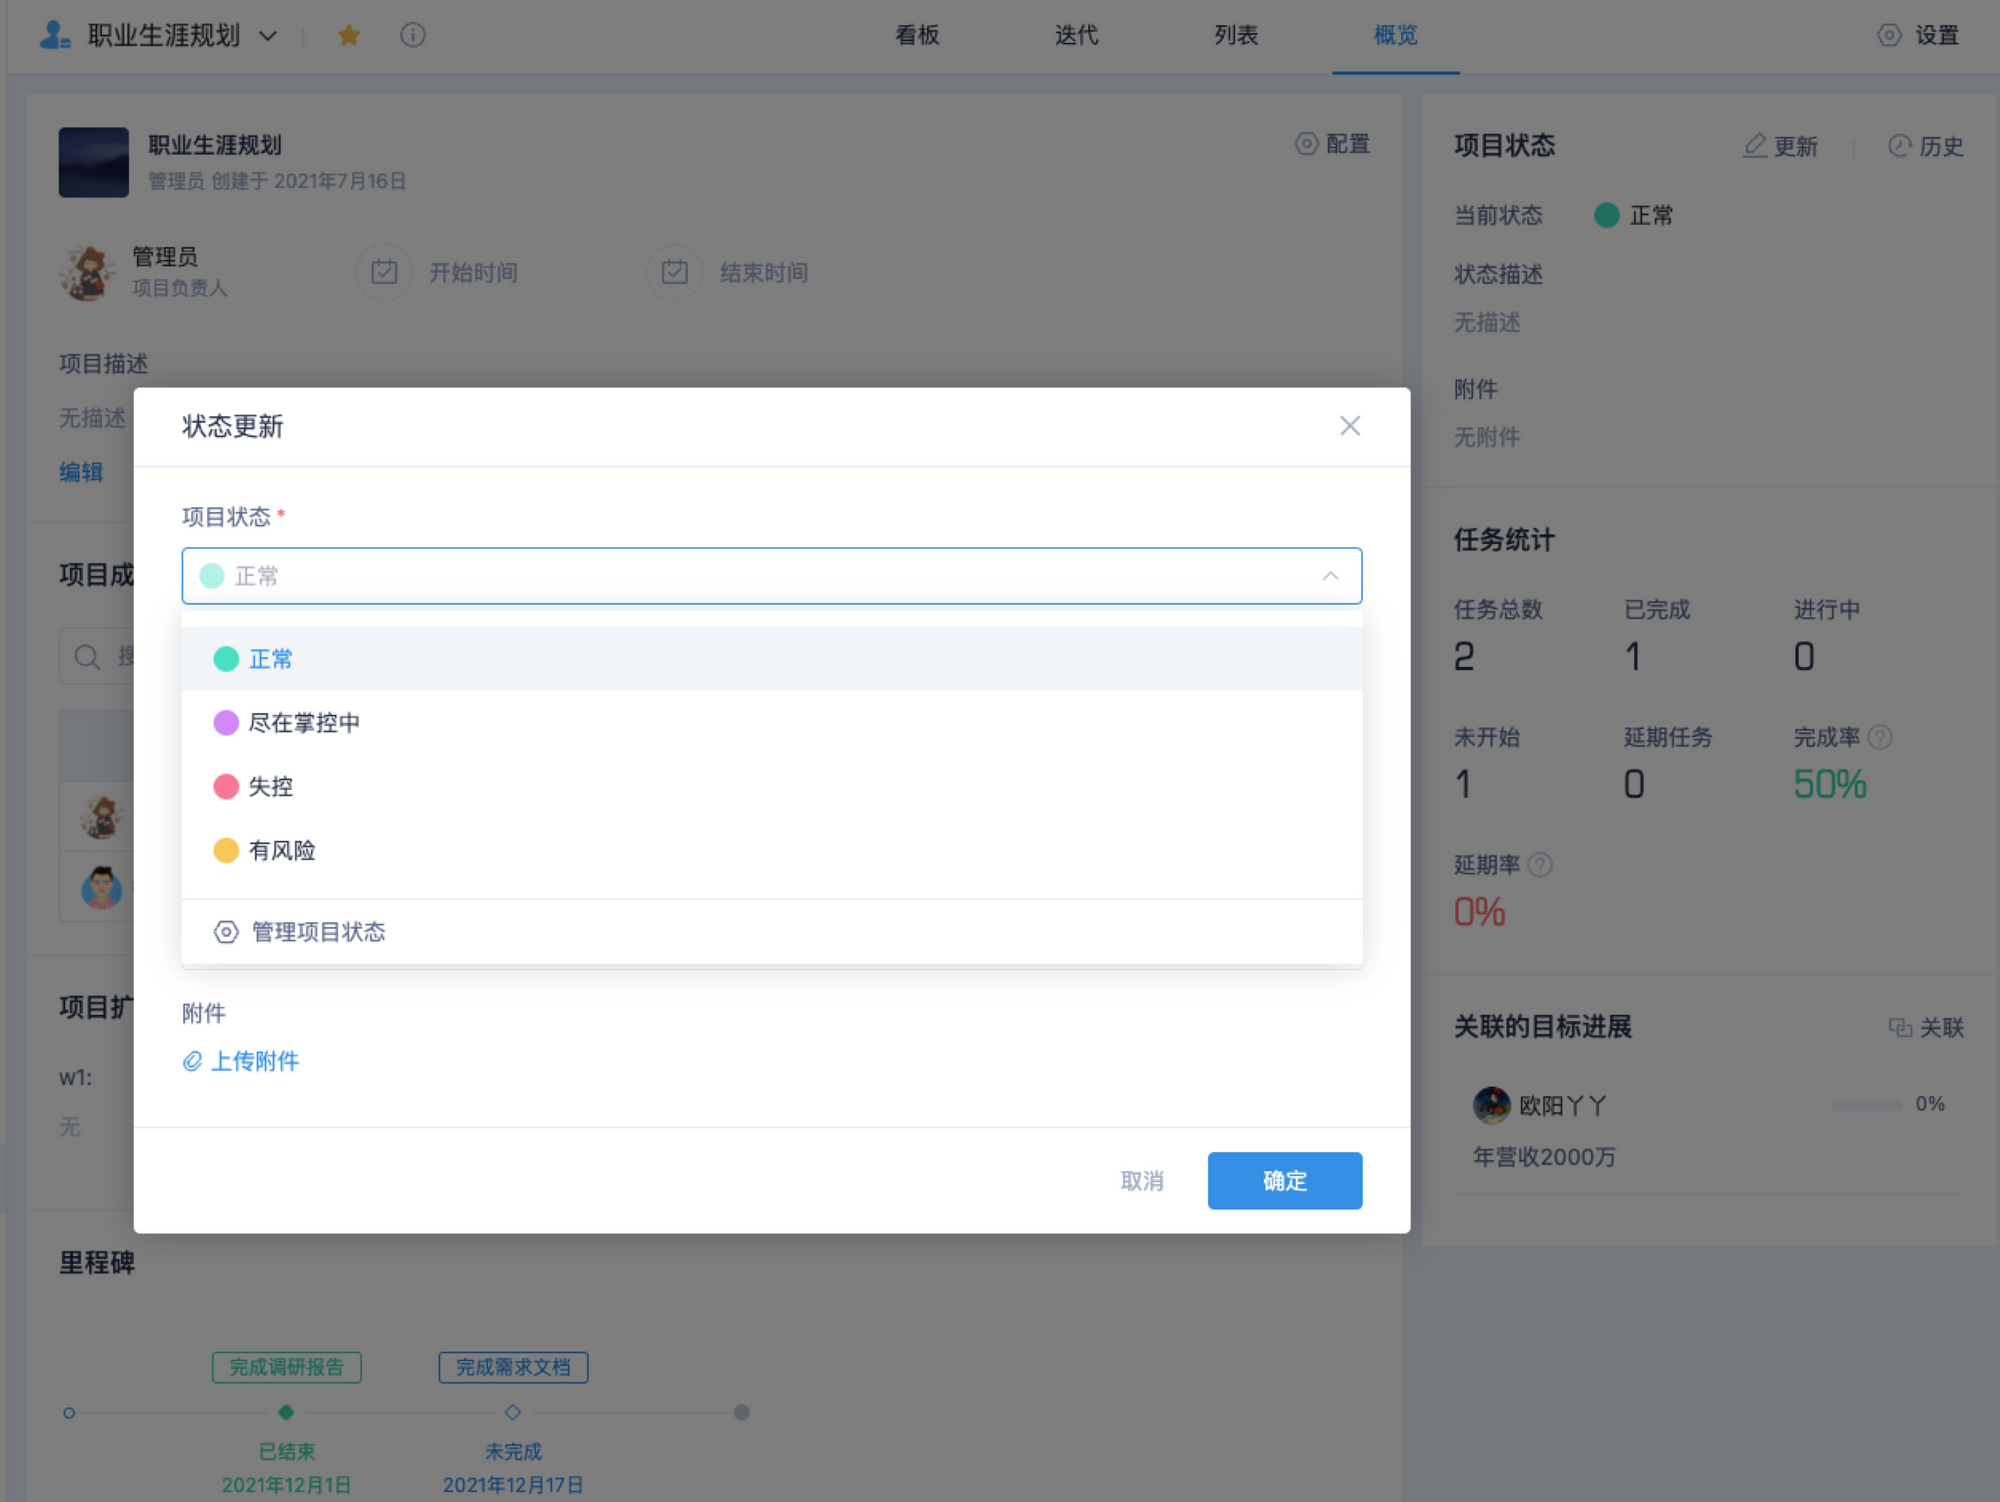Click the yellow star favorite icon
This screenshot has width=2000, height=1502.
pos(349,36)
